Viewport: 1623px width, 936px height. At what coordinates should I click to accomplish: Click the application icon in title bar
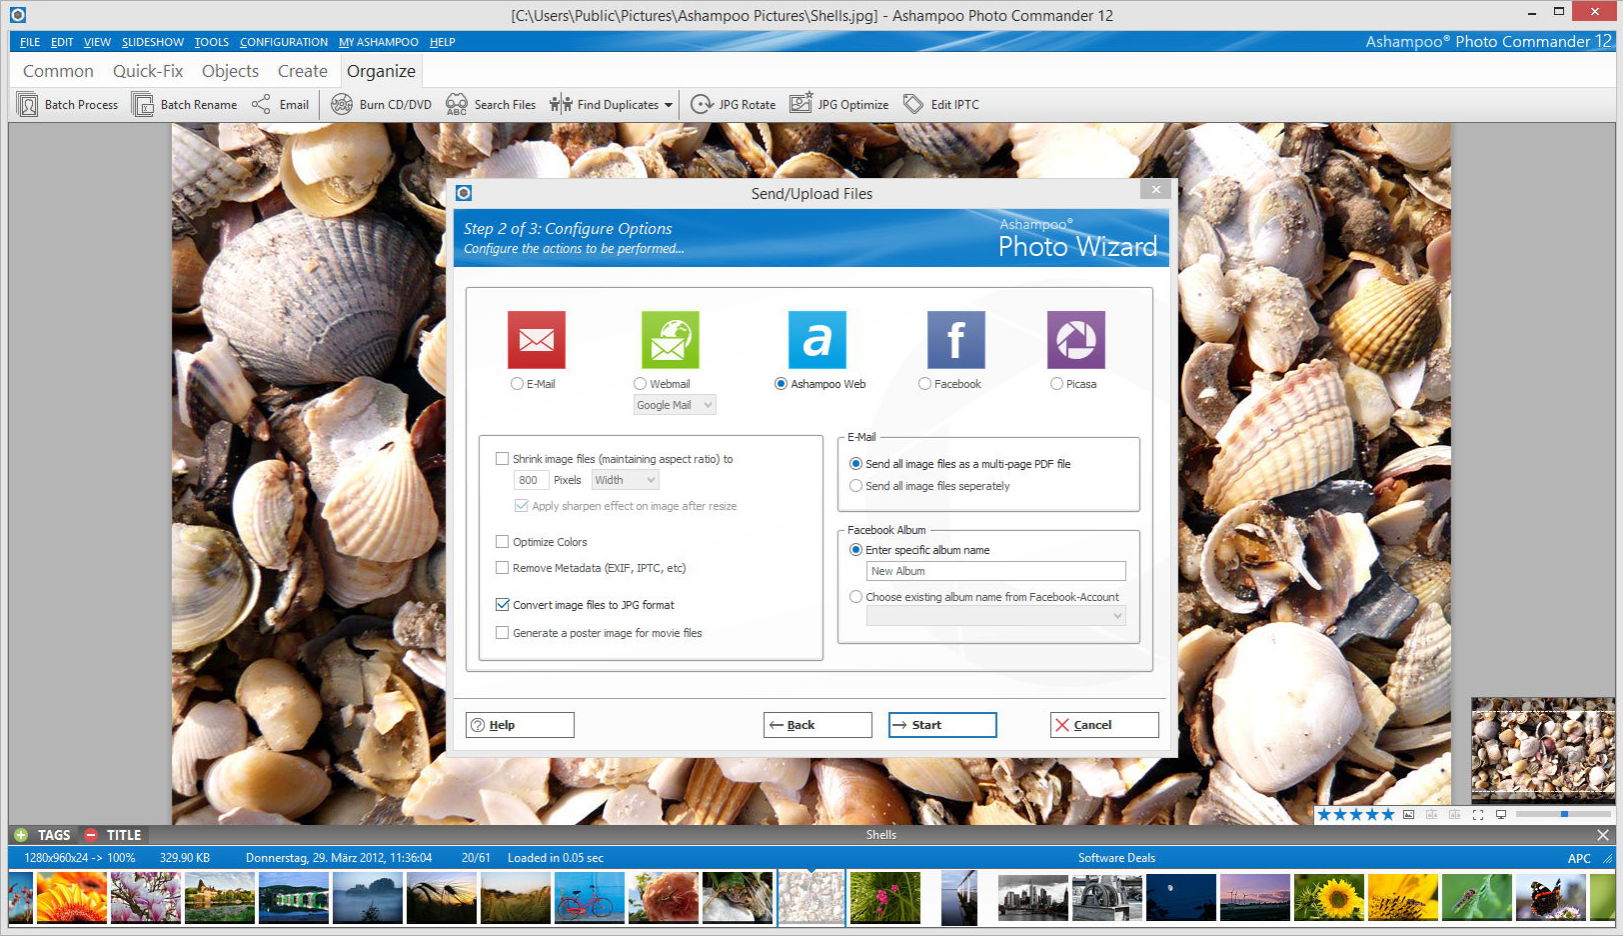(17, 15)
